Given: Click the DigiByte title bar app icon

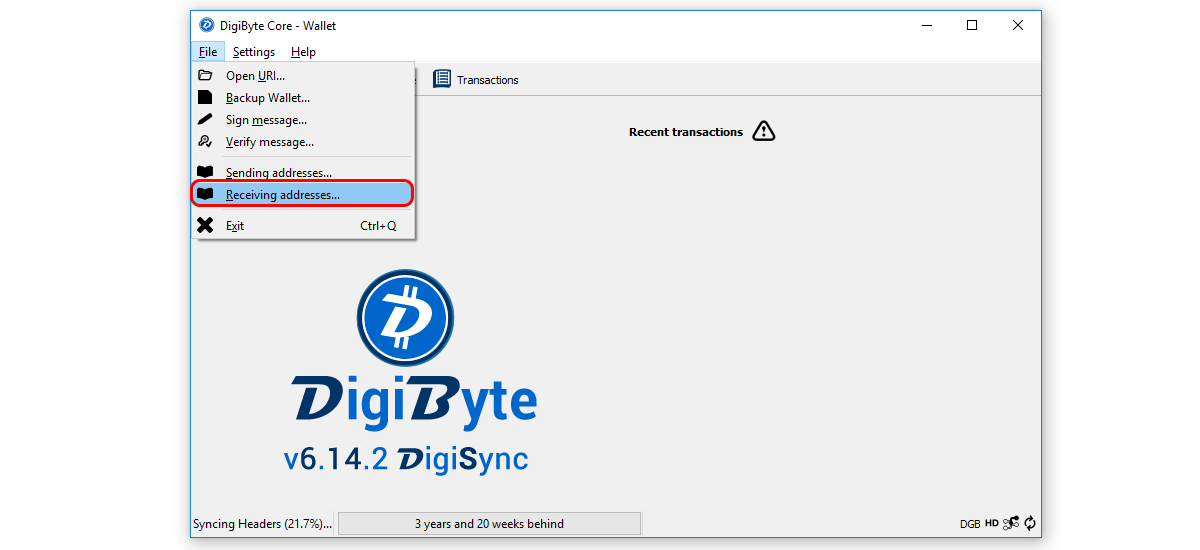Looking at the screenshot, I should [x=207, y=26].
